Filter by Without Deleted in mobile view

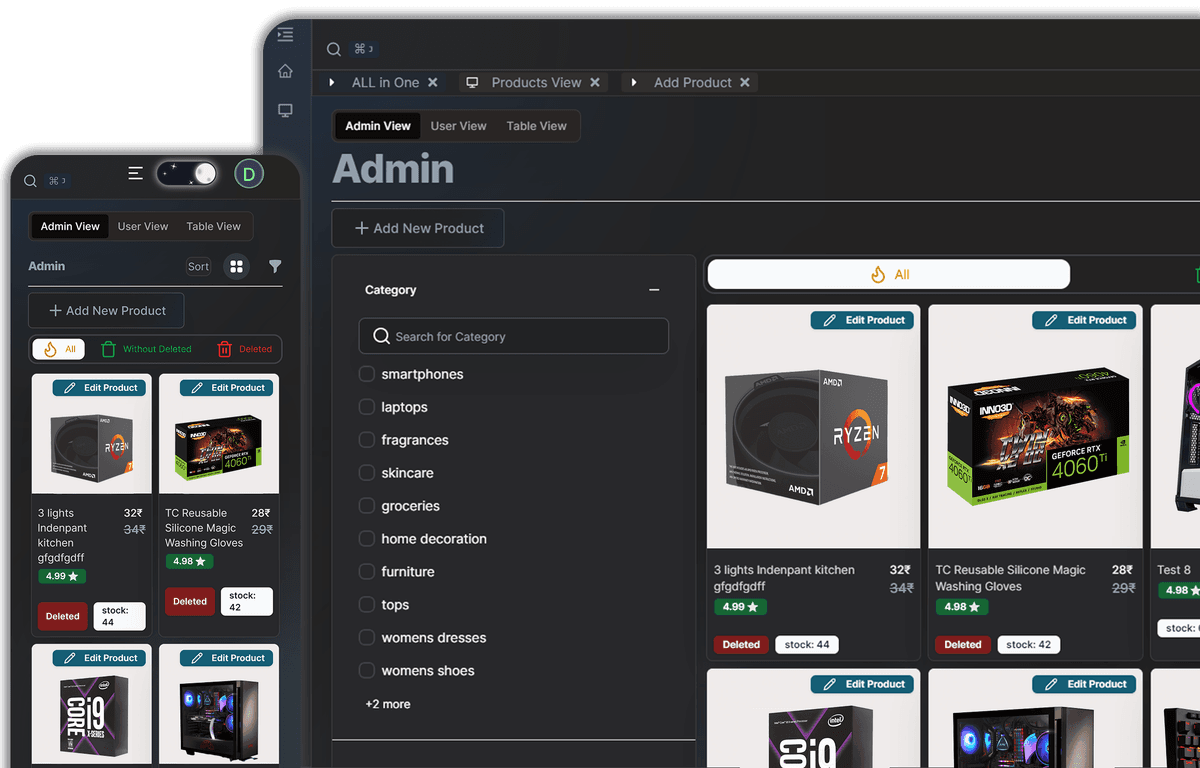coord(146,349)
